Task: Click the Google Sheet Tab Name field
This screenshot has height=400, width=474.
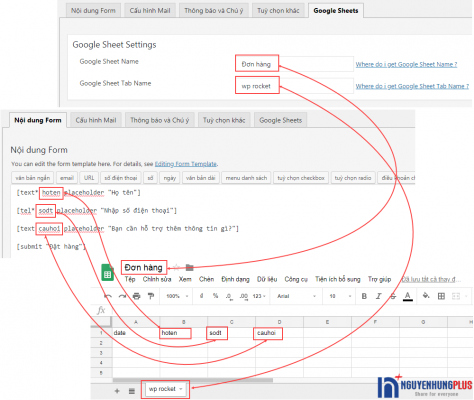Action: pos(295,86)
